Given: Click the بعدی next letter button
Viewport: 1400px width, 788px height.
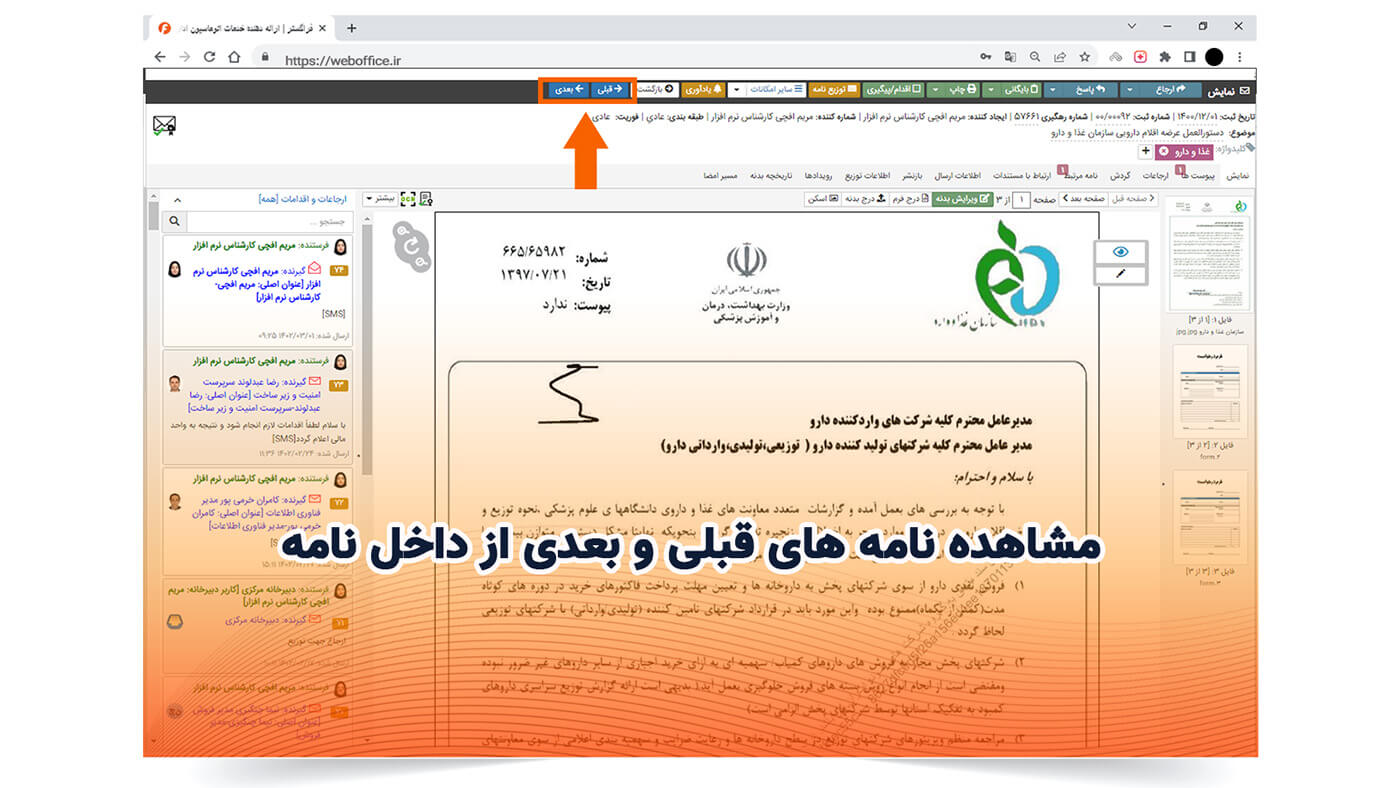Looking at the screenshot, I should [569, 89].
